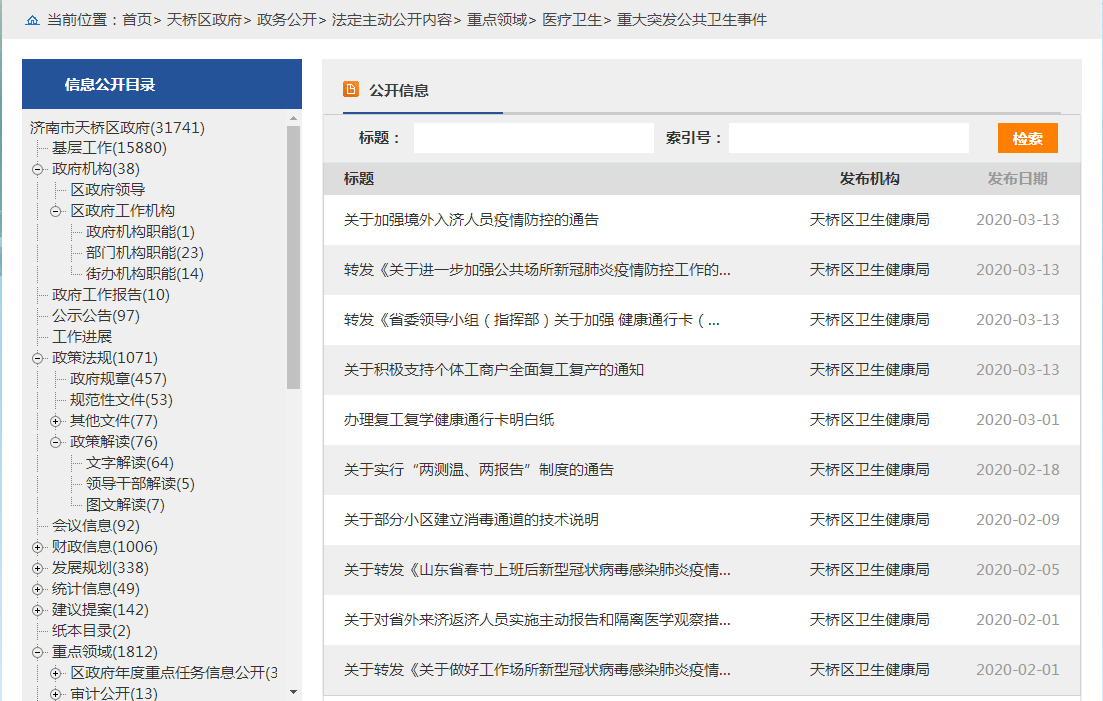
Task: Select 济南市天桥区政府(31741) root node
Action: (x=117, y=127)
